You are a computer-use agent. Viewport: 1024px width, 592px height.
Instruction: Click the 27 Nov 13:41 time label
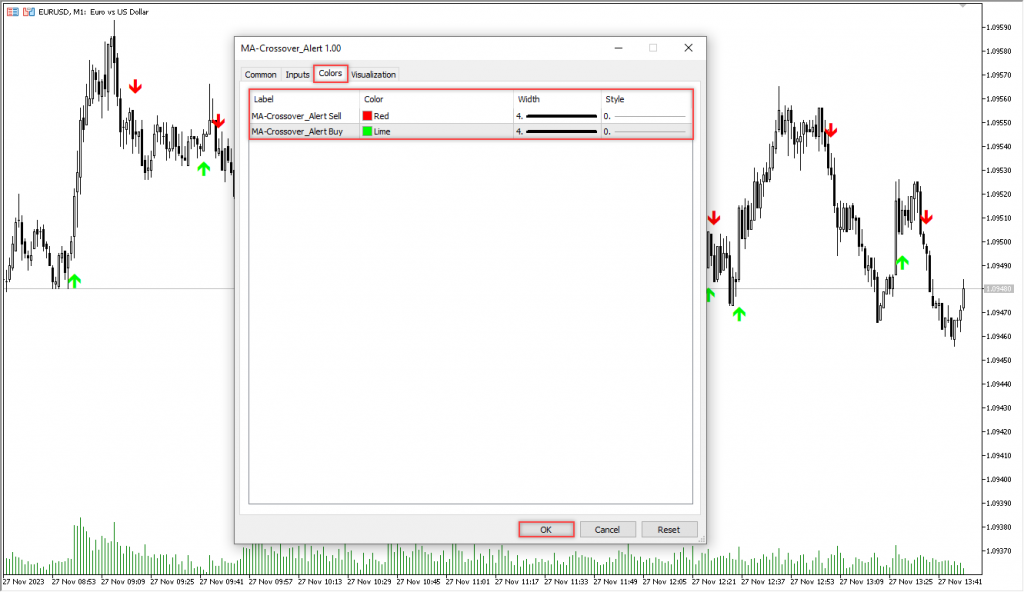tap(960, 581)
